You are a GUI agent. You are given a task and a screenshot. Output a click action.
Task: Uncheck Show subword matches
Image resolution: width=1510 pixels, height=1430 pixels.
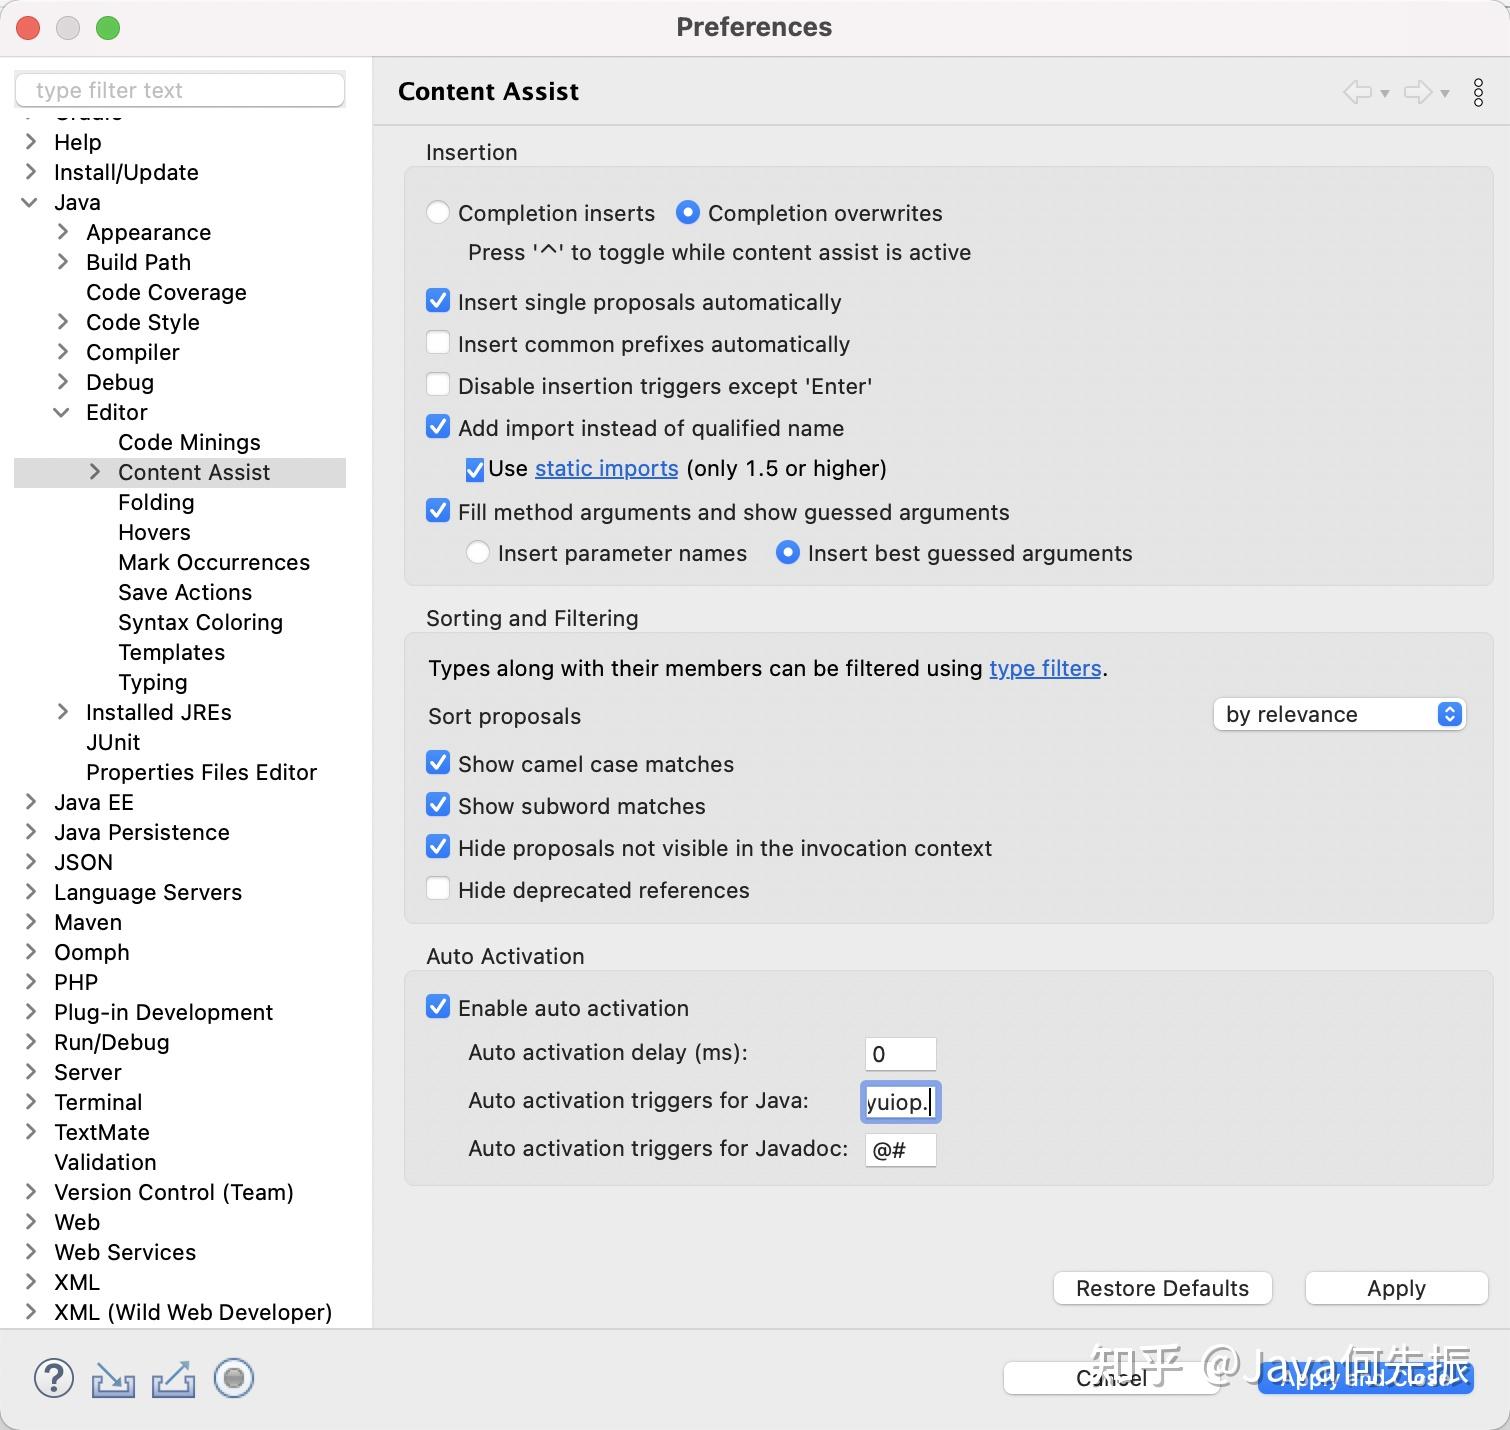click(438, 805)
